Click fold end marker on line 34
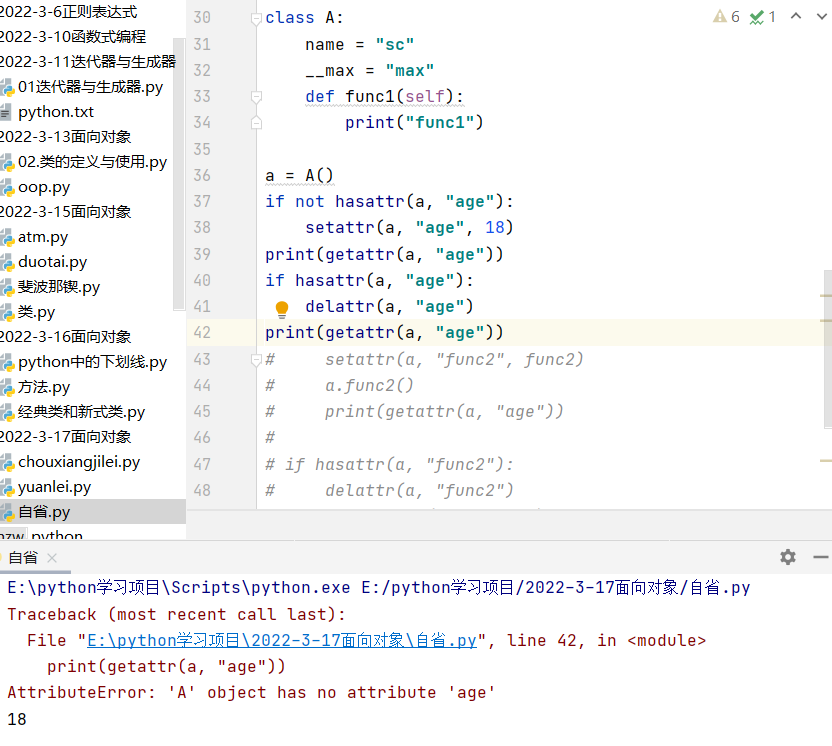 (256, 123)
